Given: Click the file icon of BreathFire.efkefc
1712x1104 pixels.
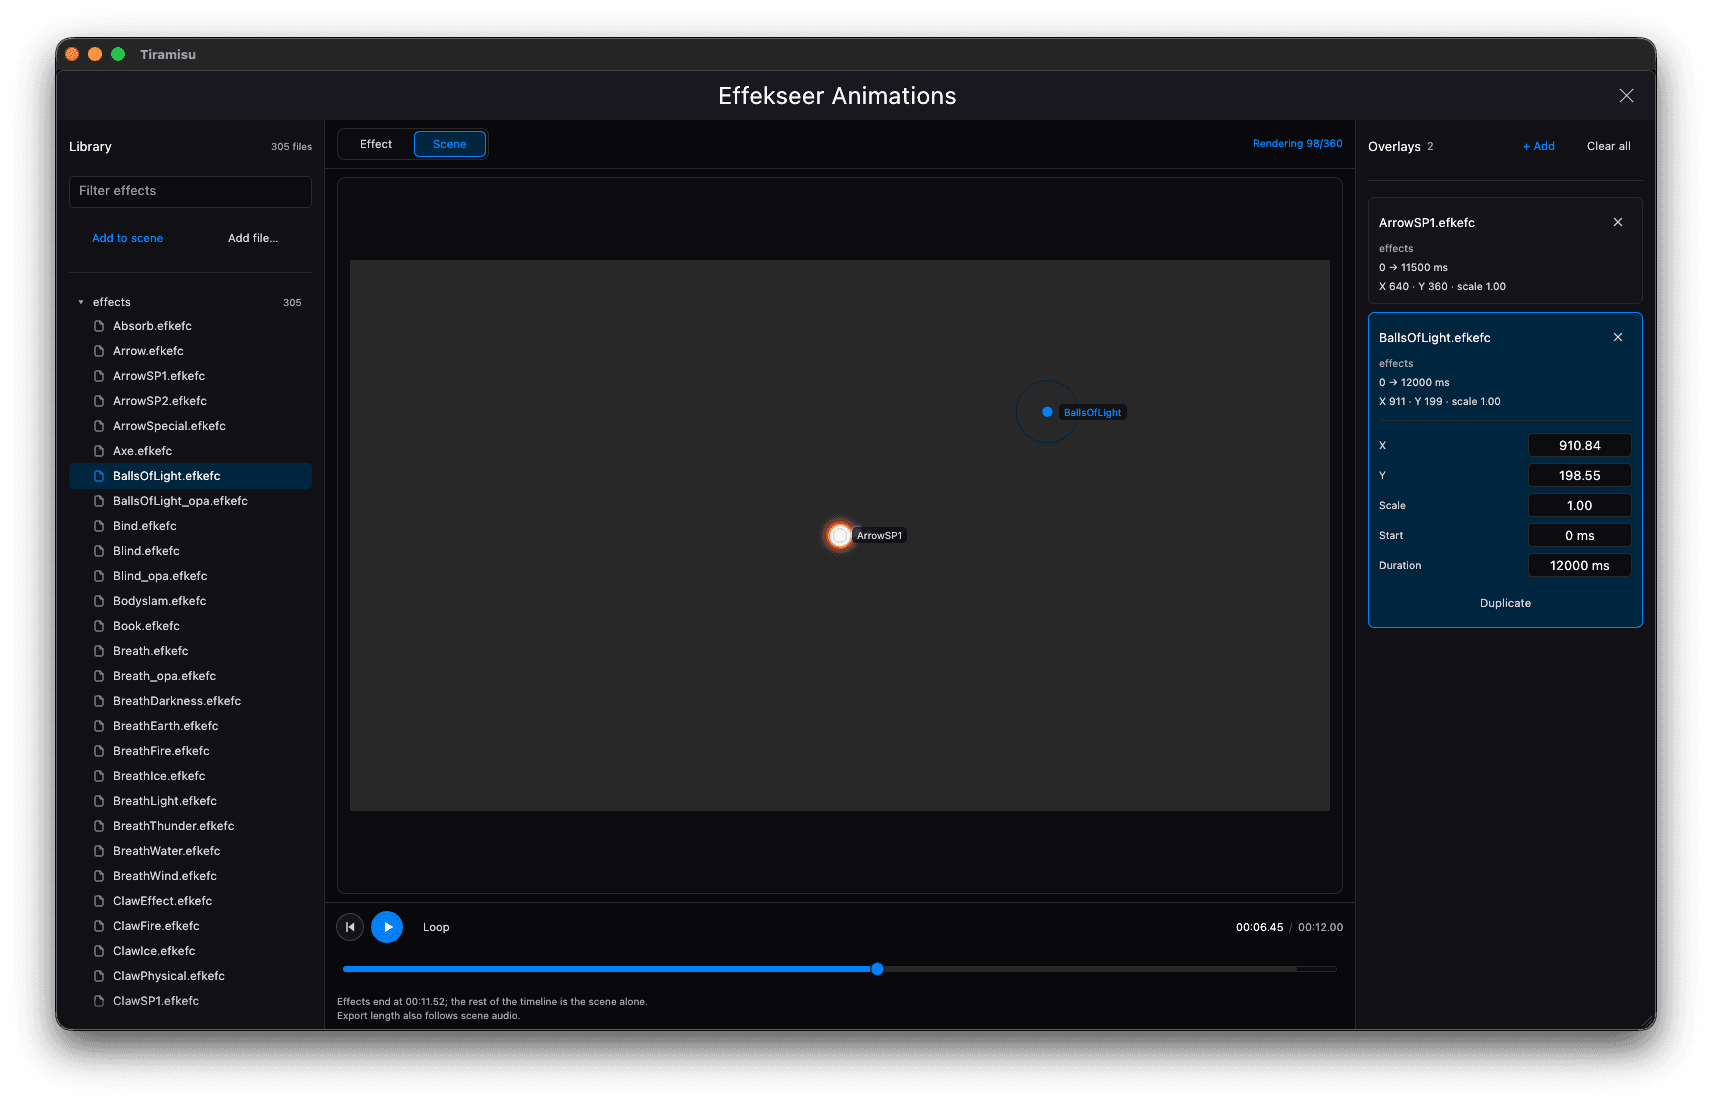Looking at the screenshot, I should [x=99, y=751].
